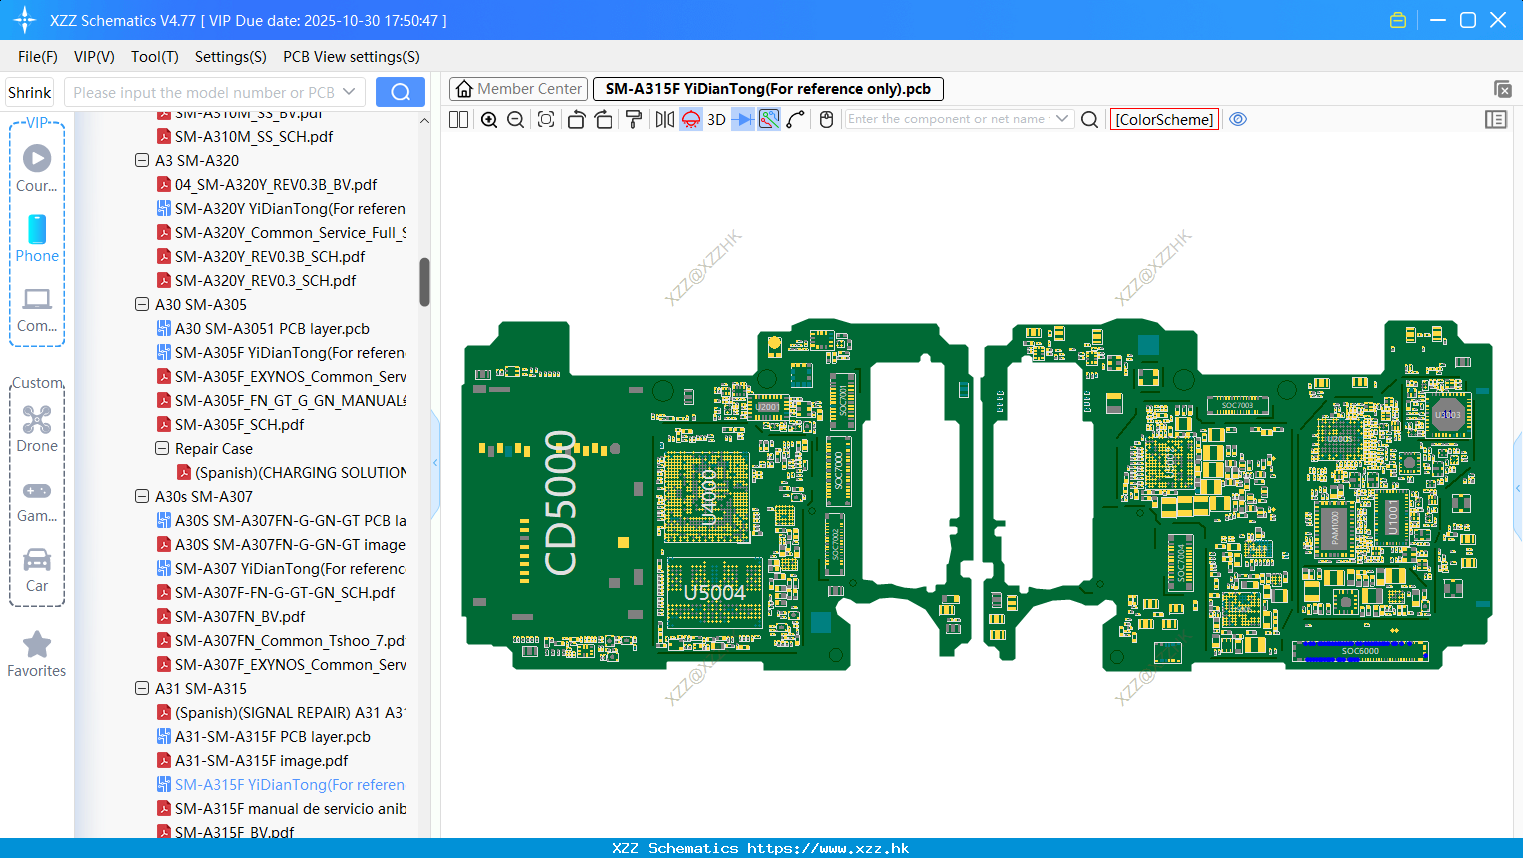Click the file tree vertical scrollbar
Viewport: 1523px width, 858px height.
(x=424, y=282)
